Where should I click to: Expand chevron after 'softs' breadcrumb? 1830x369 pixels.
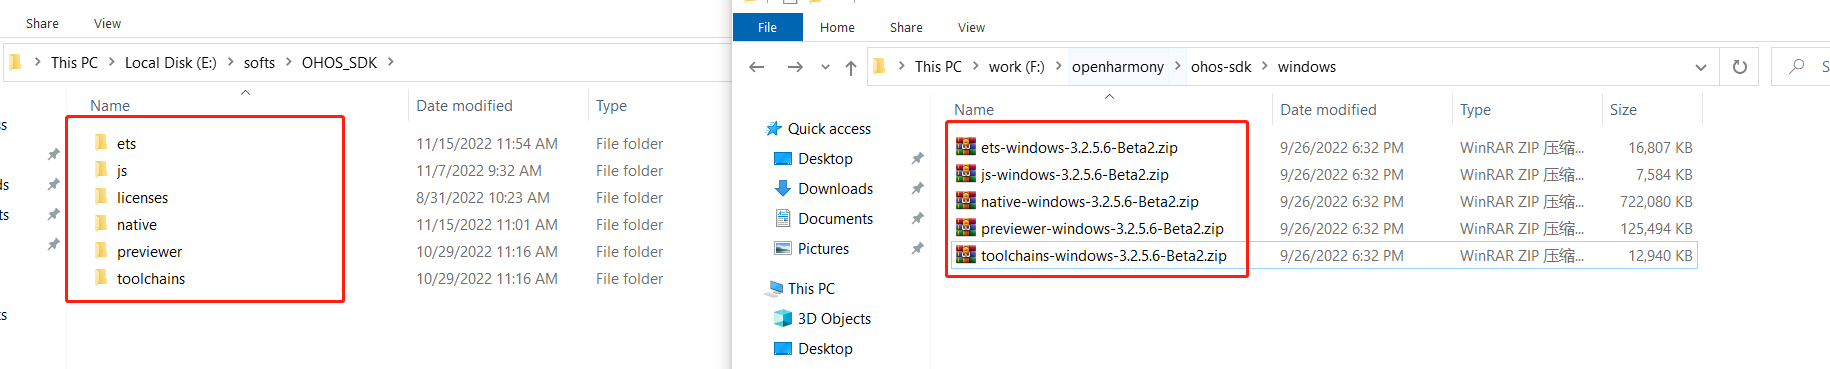click(x=289, y=62)
